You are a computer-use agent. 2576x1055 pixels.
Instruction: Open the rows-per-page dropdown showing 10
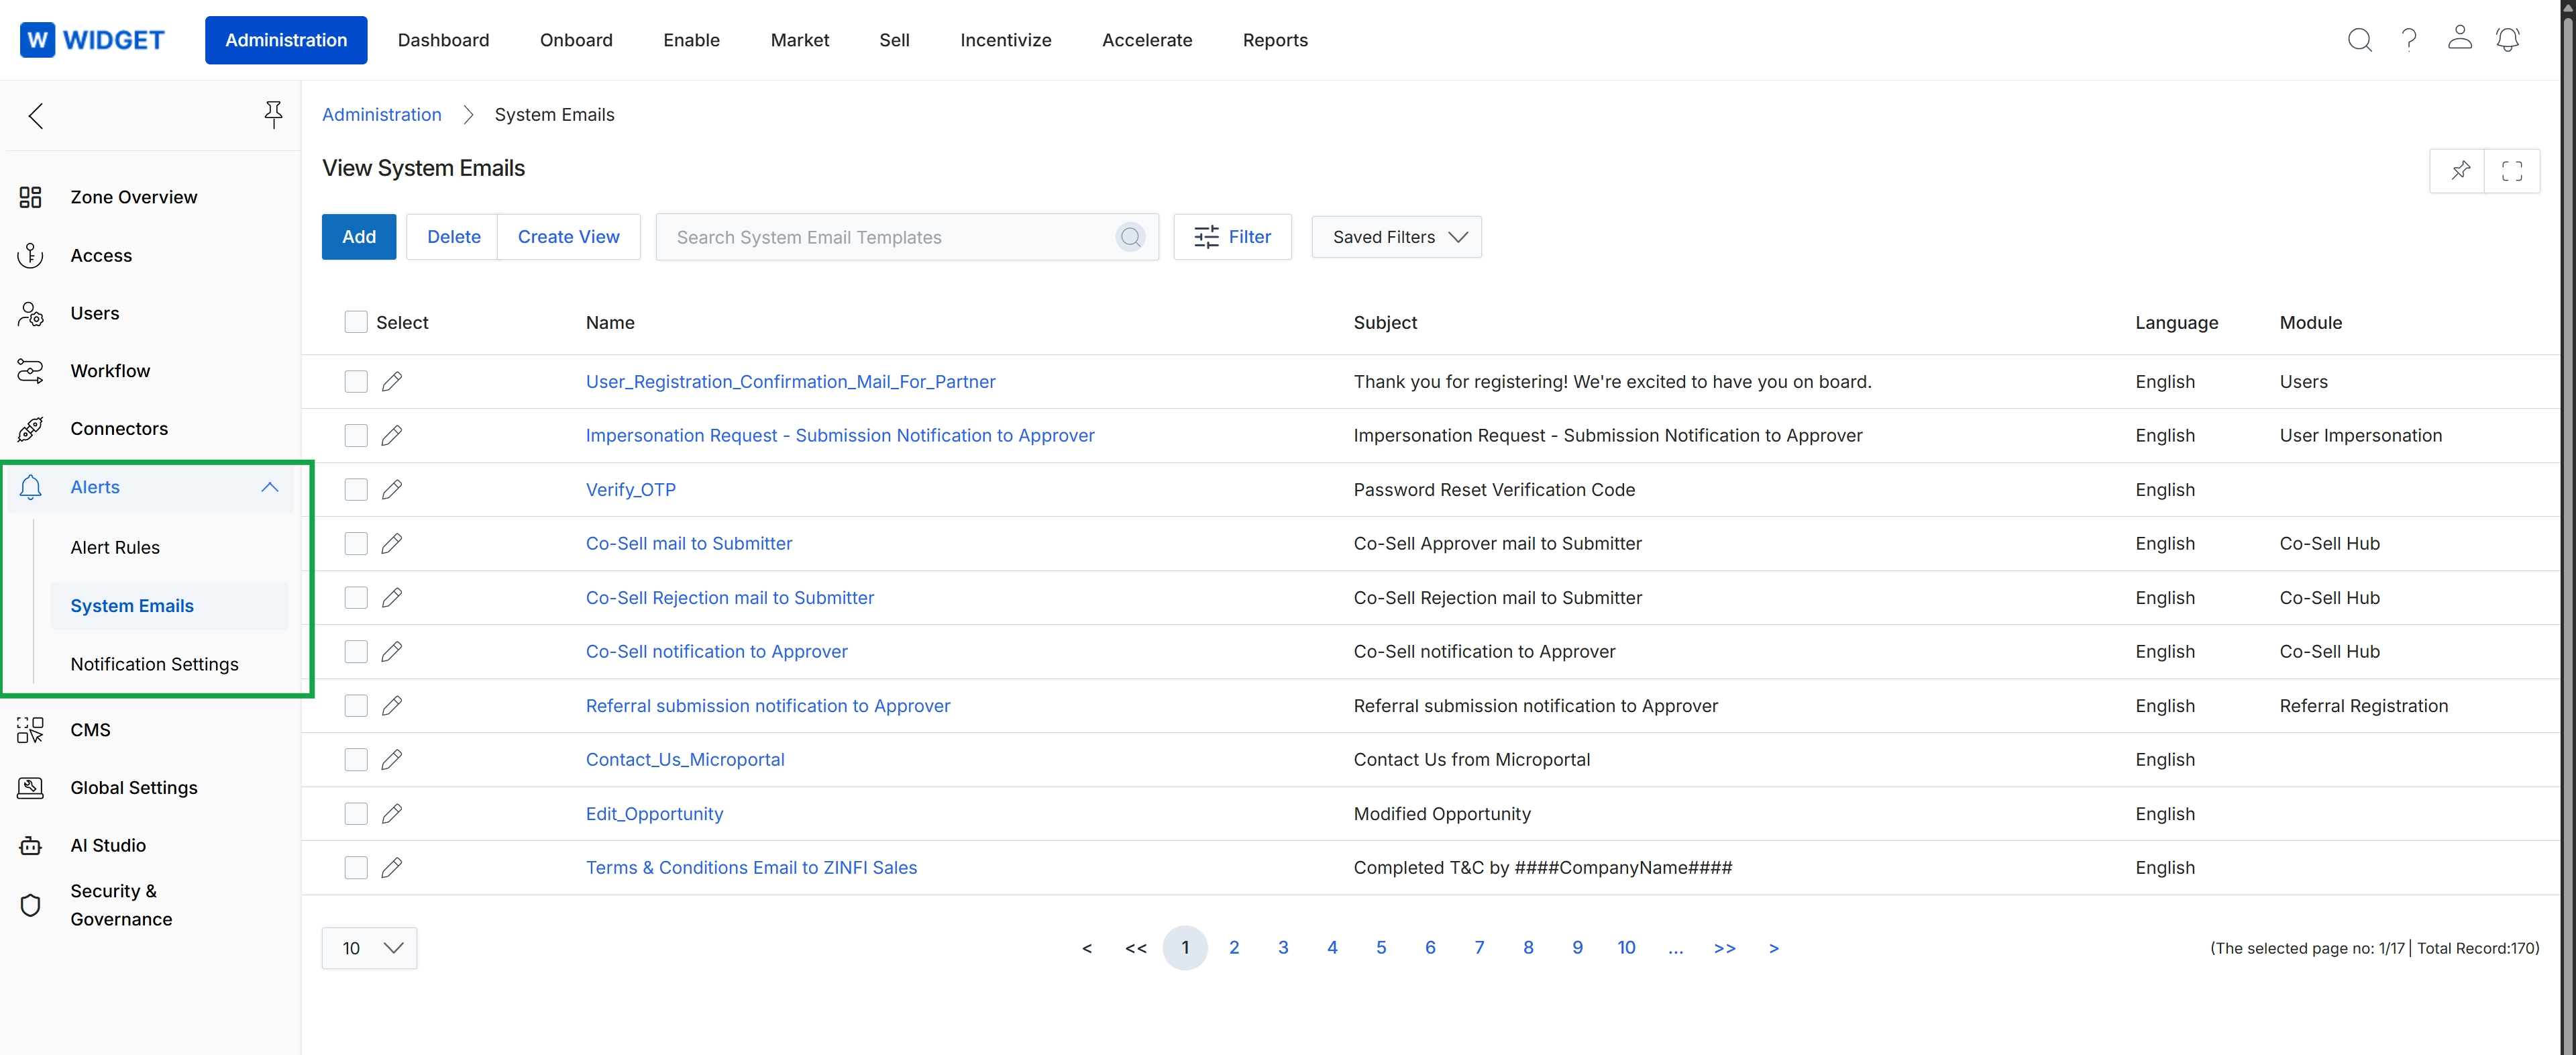[369, 948]
